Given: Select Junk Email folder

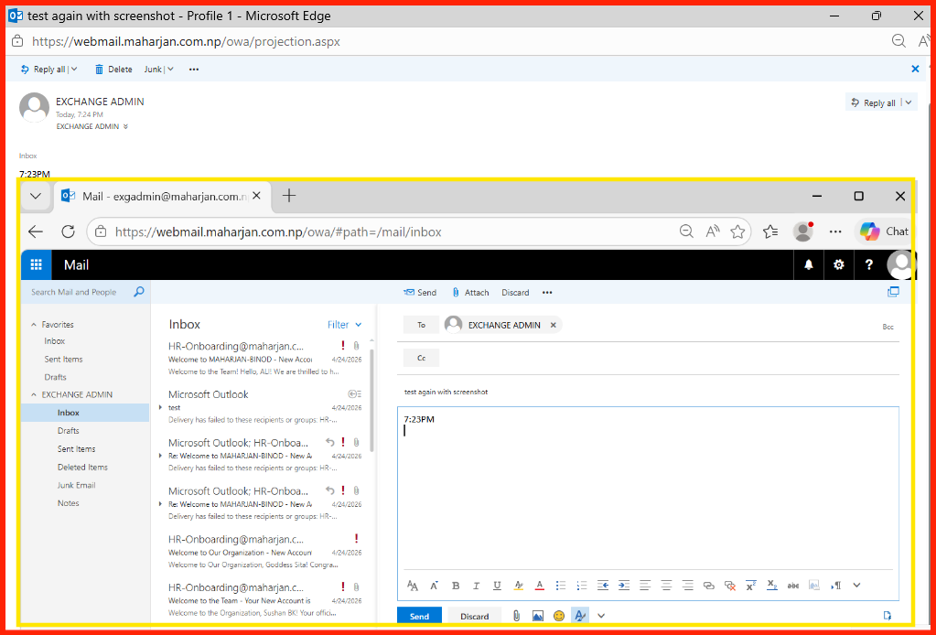Looking at the screenshot, I should 76,485.
